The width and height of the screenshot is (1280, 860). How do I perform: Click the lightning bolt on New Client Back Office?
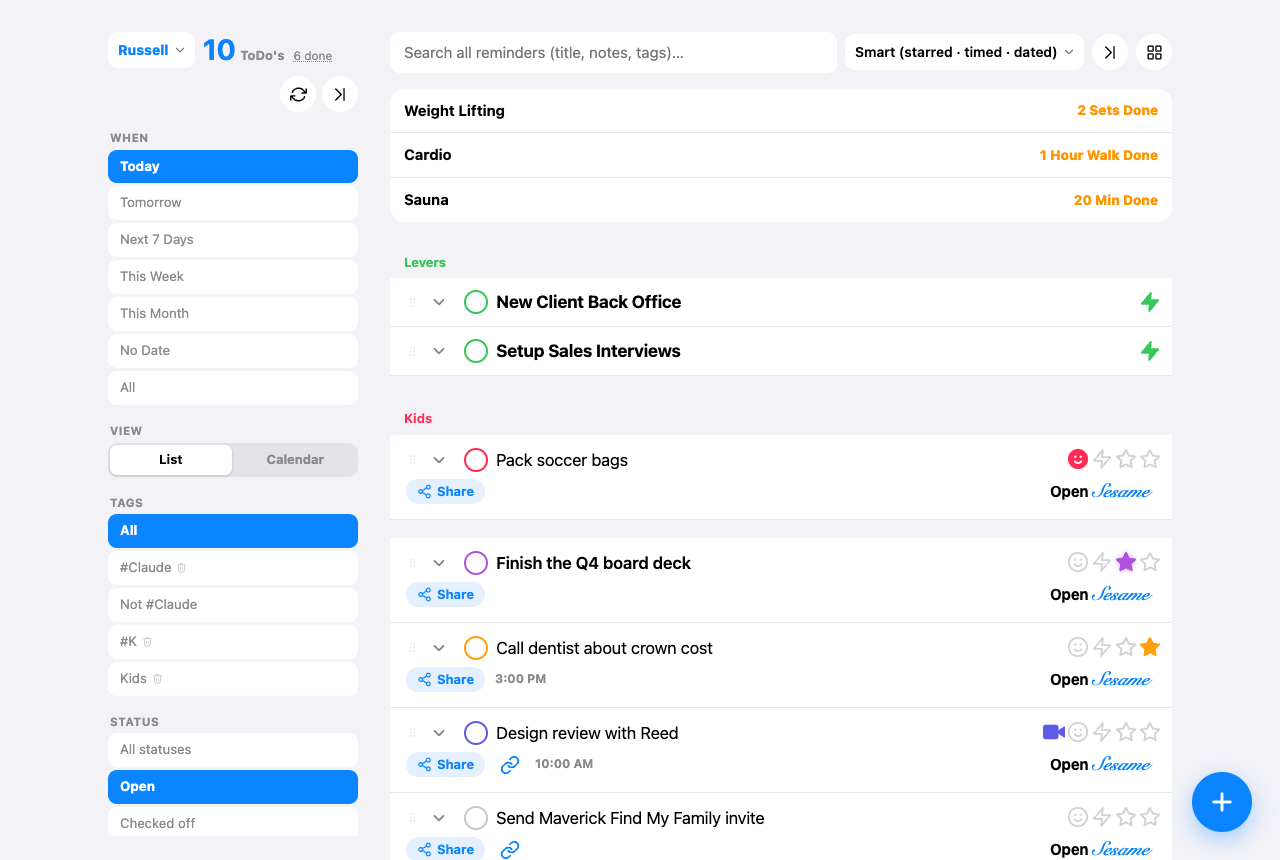1150,302
